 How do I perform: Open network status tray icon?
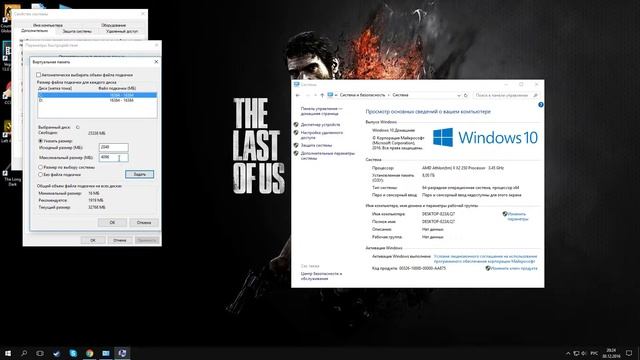click(576, 353)
